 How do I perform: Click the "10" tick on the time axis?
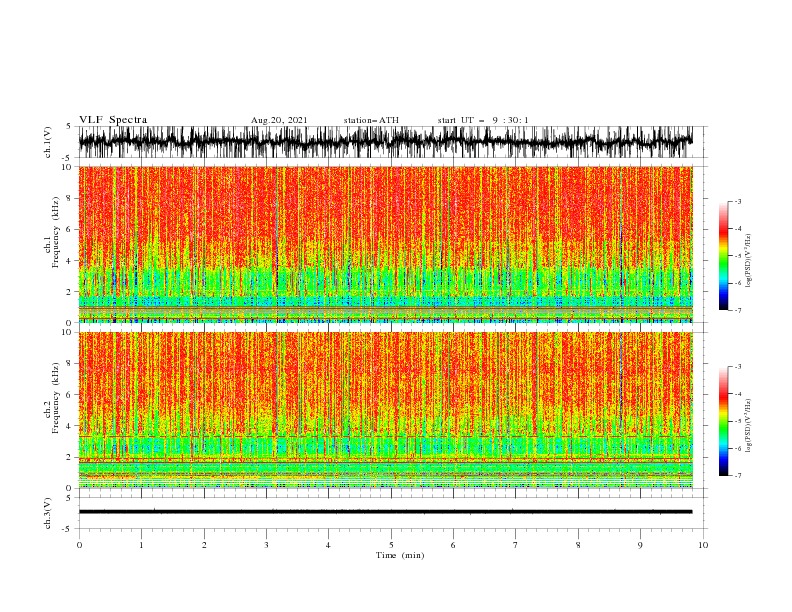(703, 545)
